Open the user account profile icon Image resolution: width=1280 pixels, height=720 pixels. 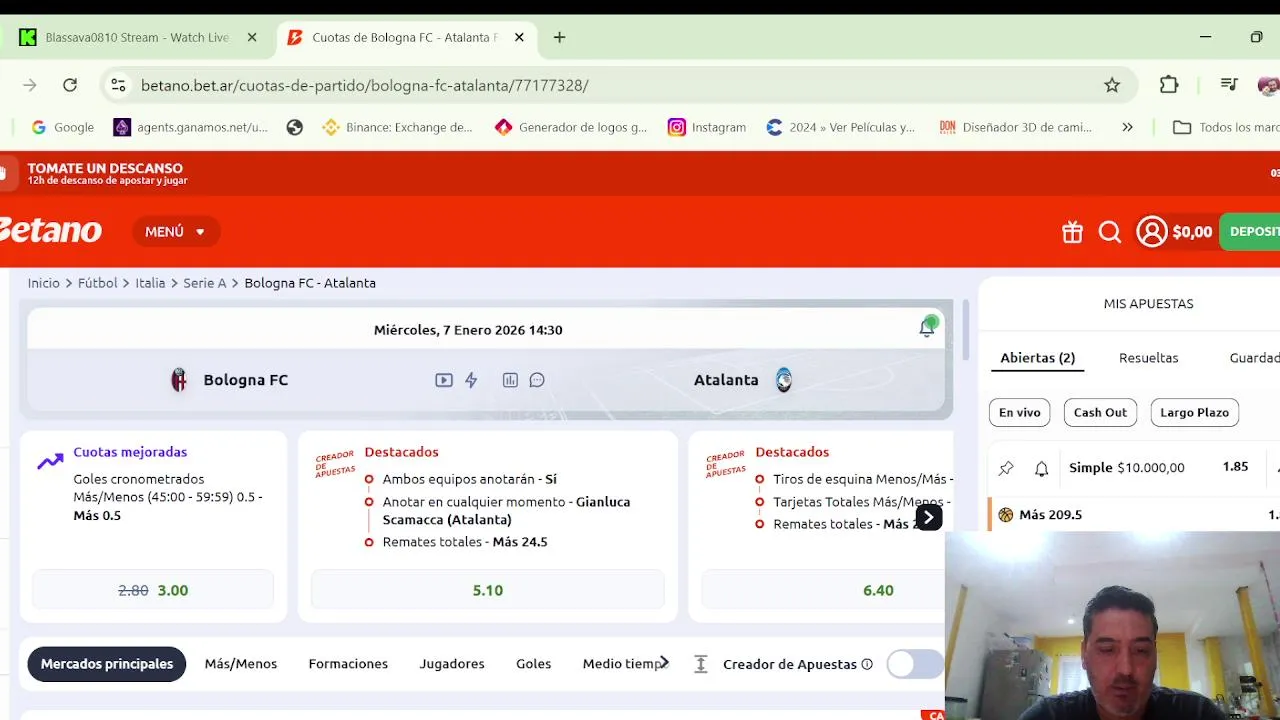(1152, 232)
